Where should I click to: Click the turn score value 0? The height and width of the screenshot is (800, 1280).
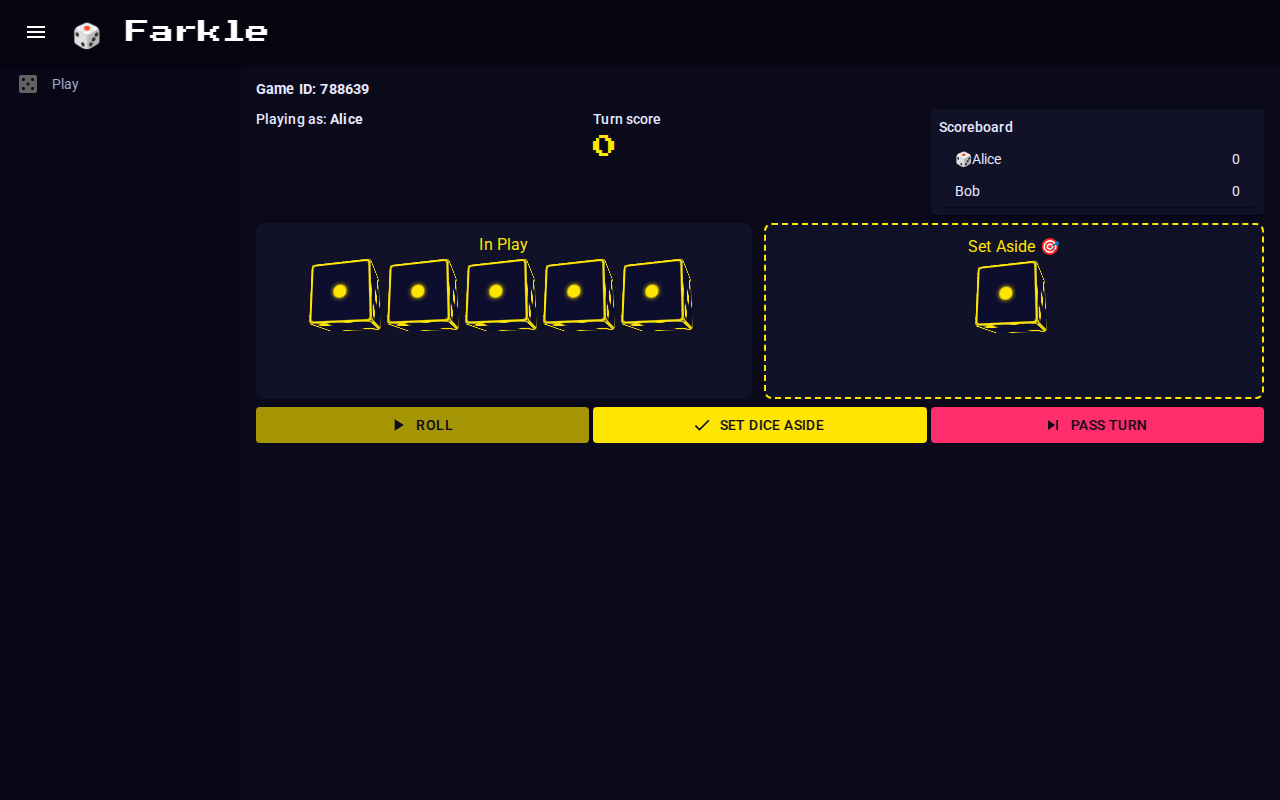click(x=603, y=146)
